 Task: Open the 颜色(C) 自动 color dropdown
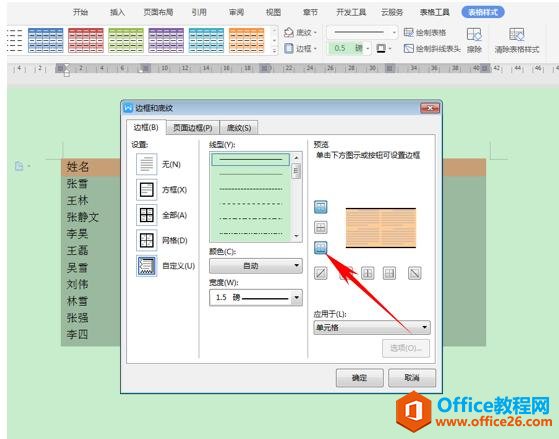256,266
